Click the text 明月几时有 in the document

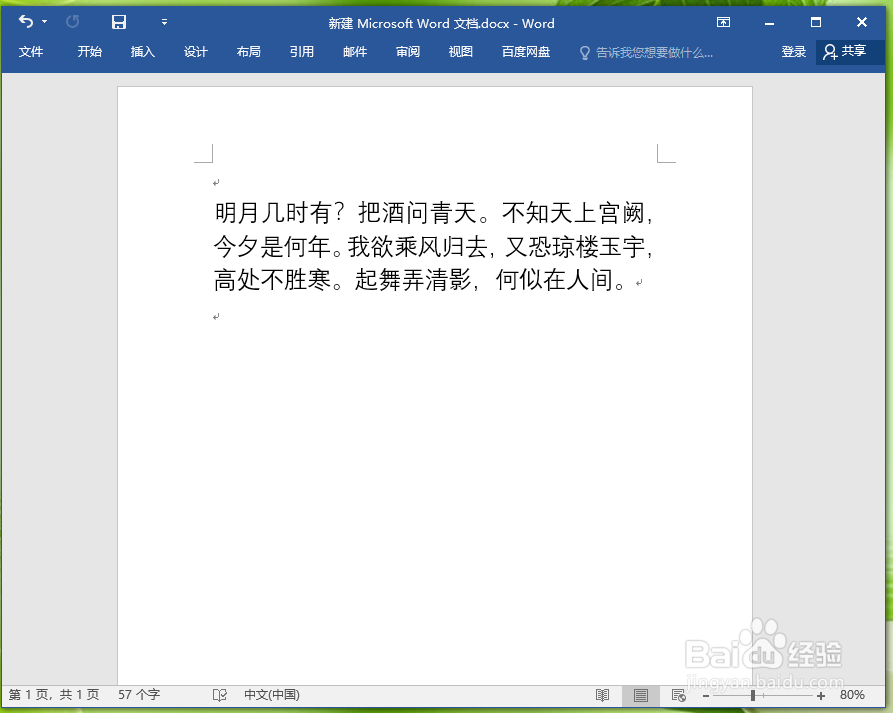click(273, 213)
